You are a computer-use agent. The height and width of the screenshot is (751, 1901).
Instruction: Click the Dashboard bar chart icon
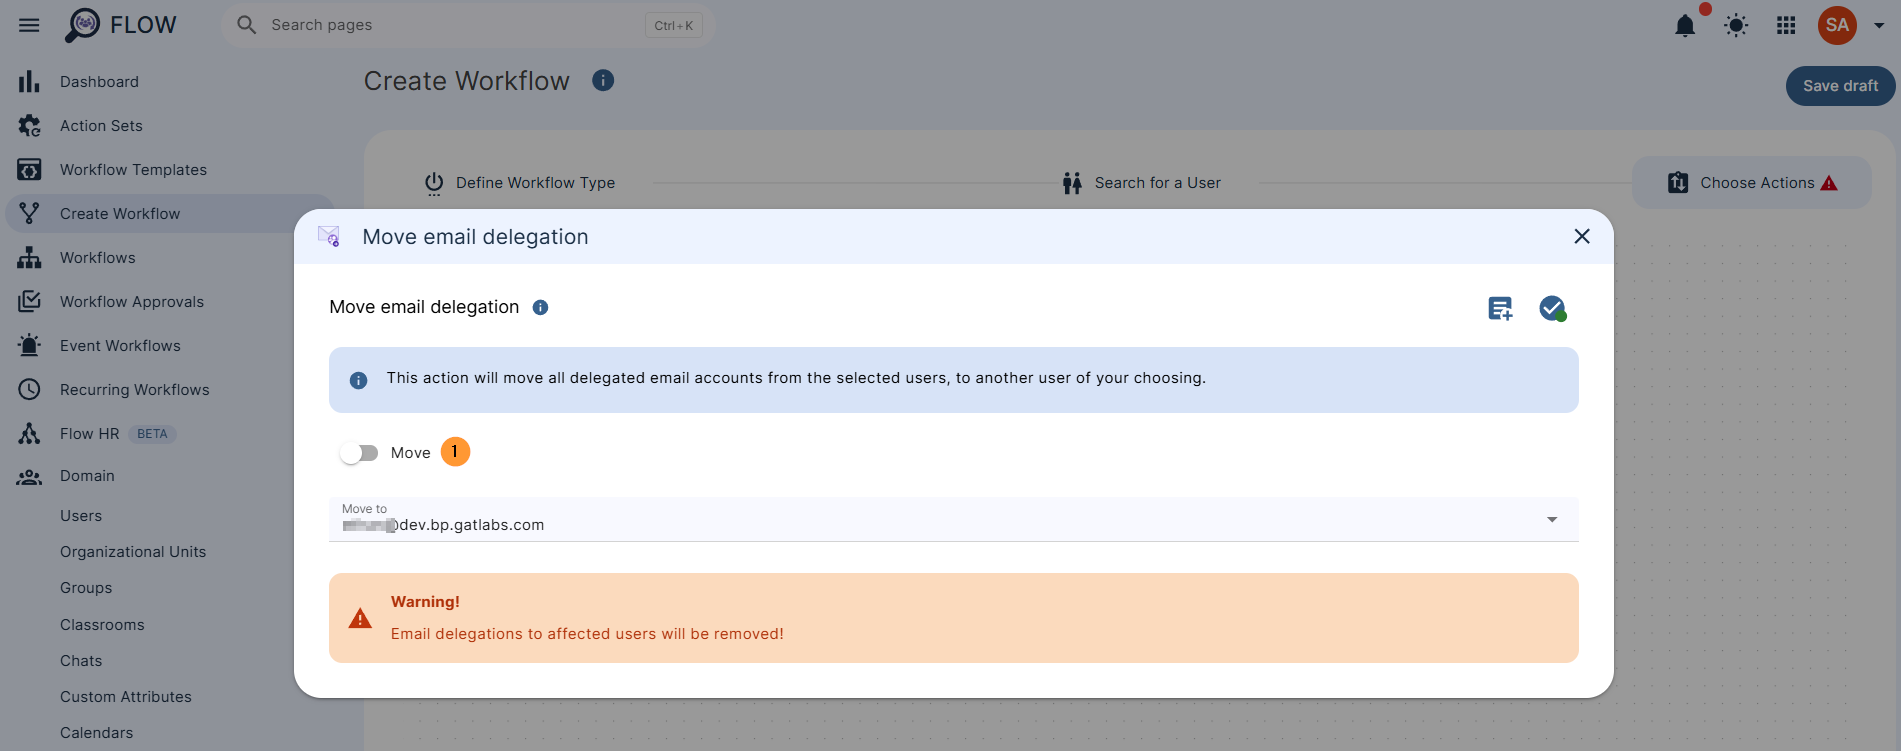(29, 82)
